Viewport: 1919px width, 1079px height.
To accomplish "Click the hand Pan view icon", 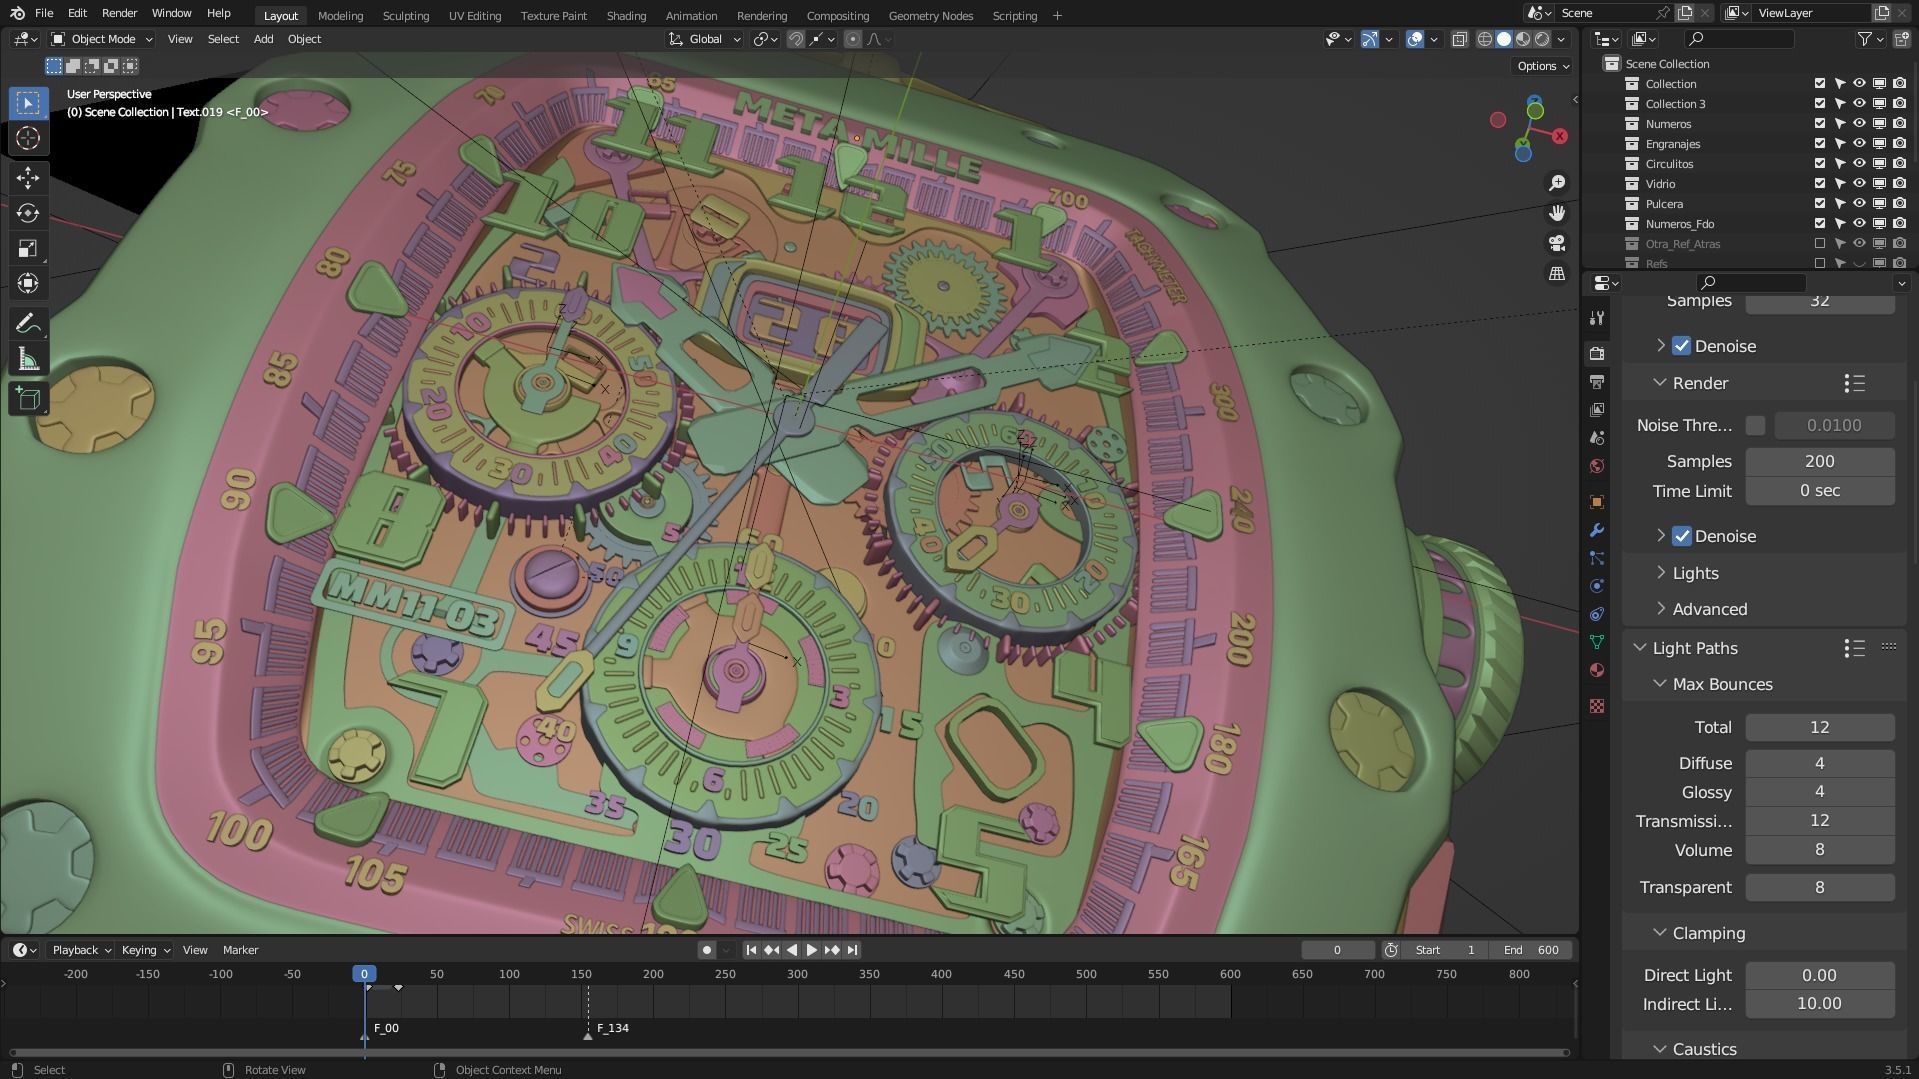I will 1557,213.
